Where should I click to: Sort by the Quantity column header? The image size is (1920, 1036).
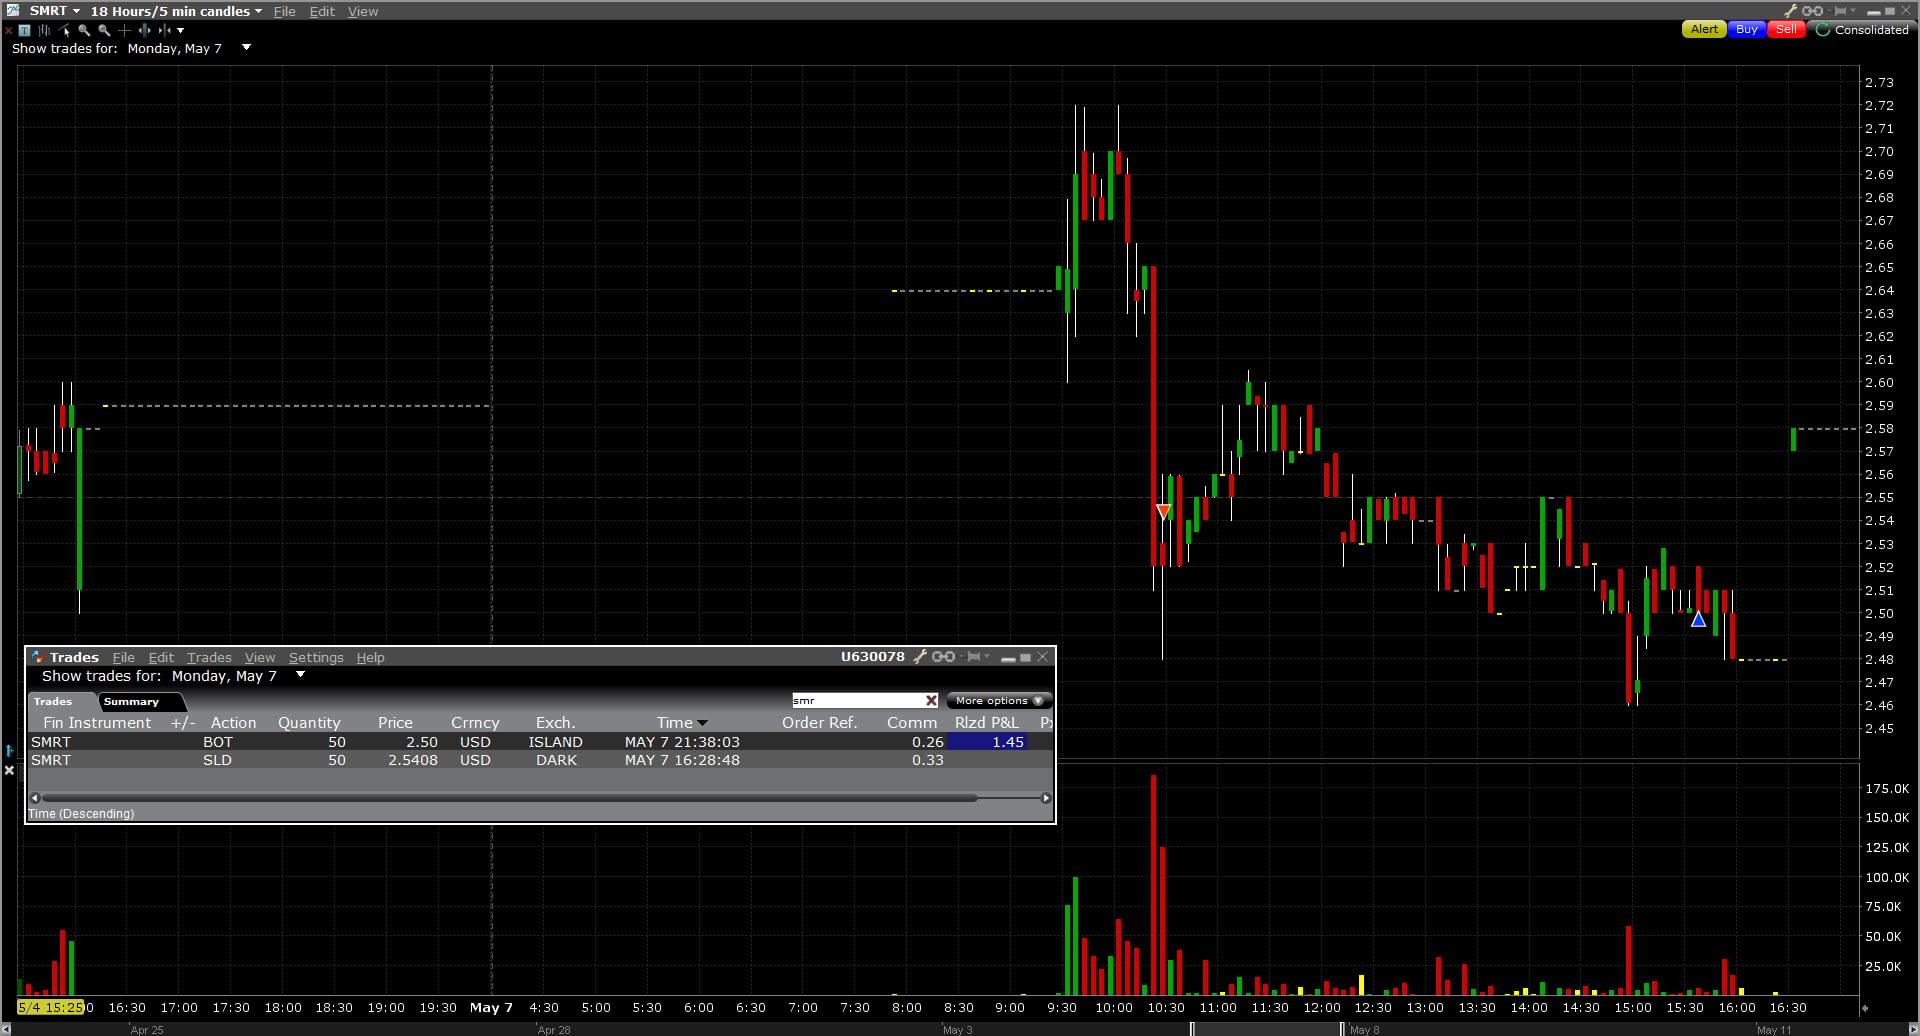309,723
